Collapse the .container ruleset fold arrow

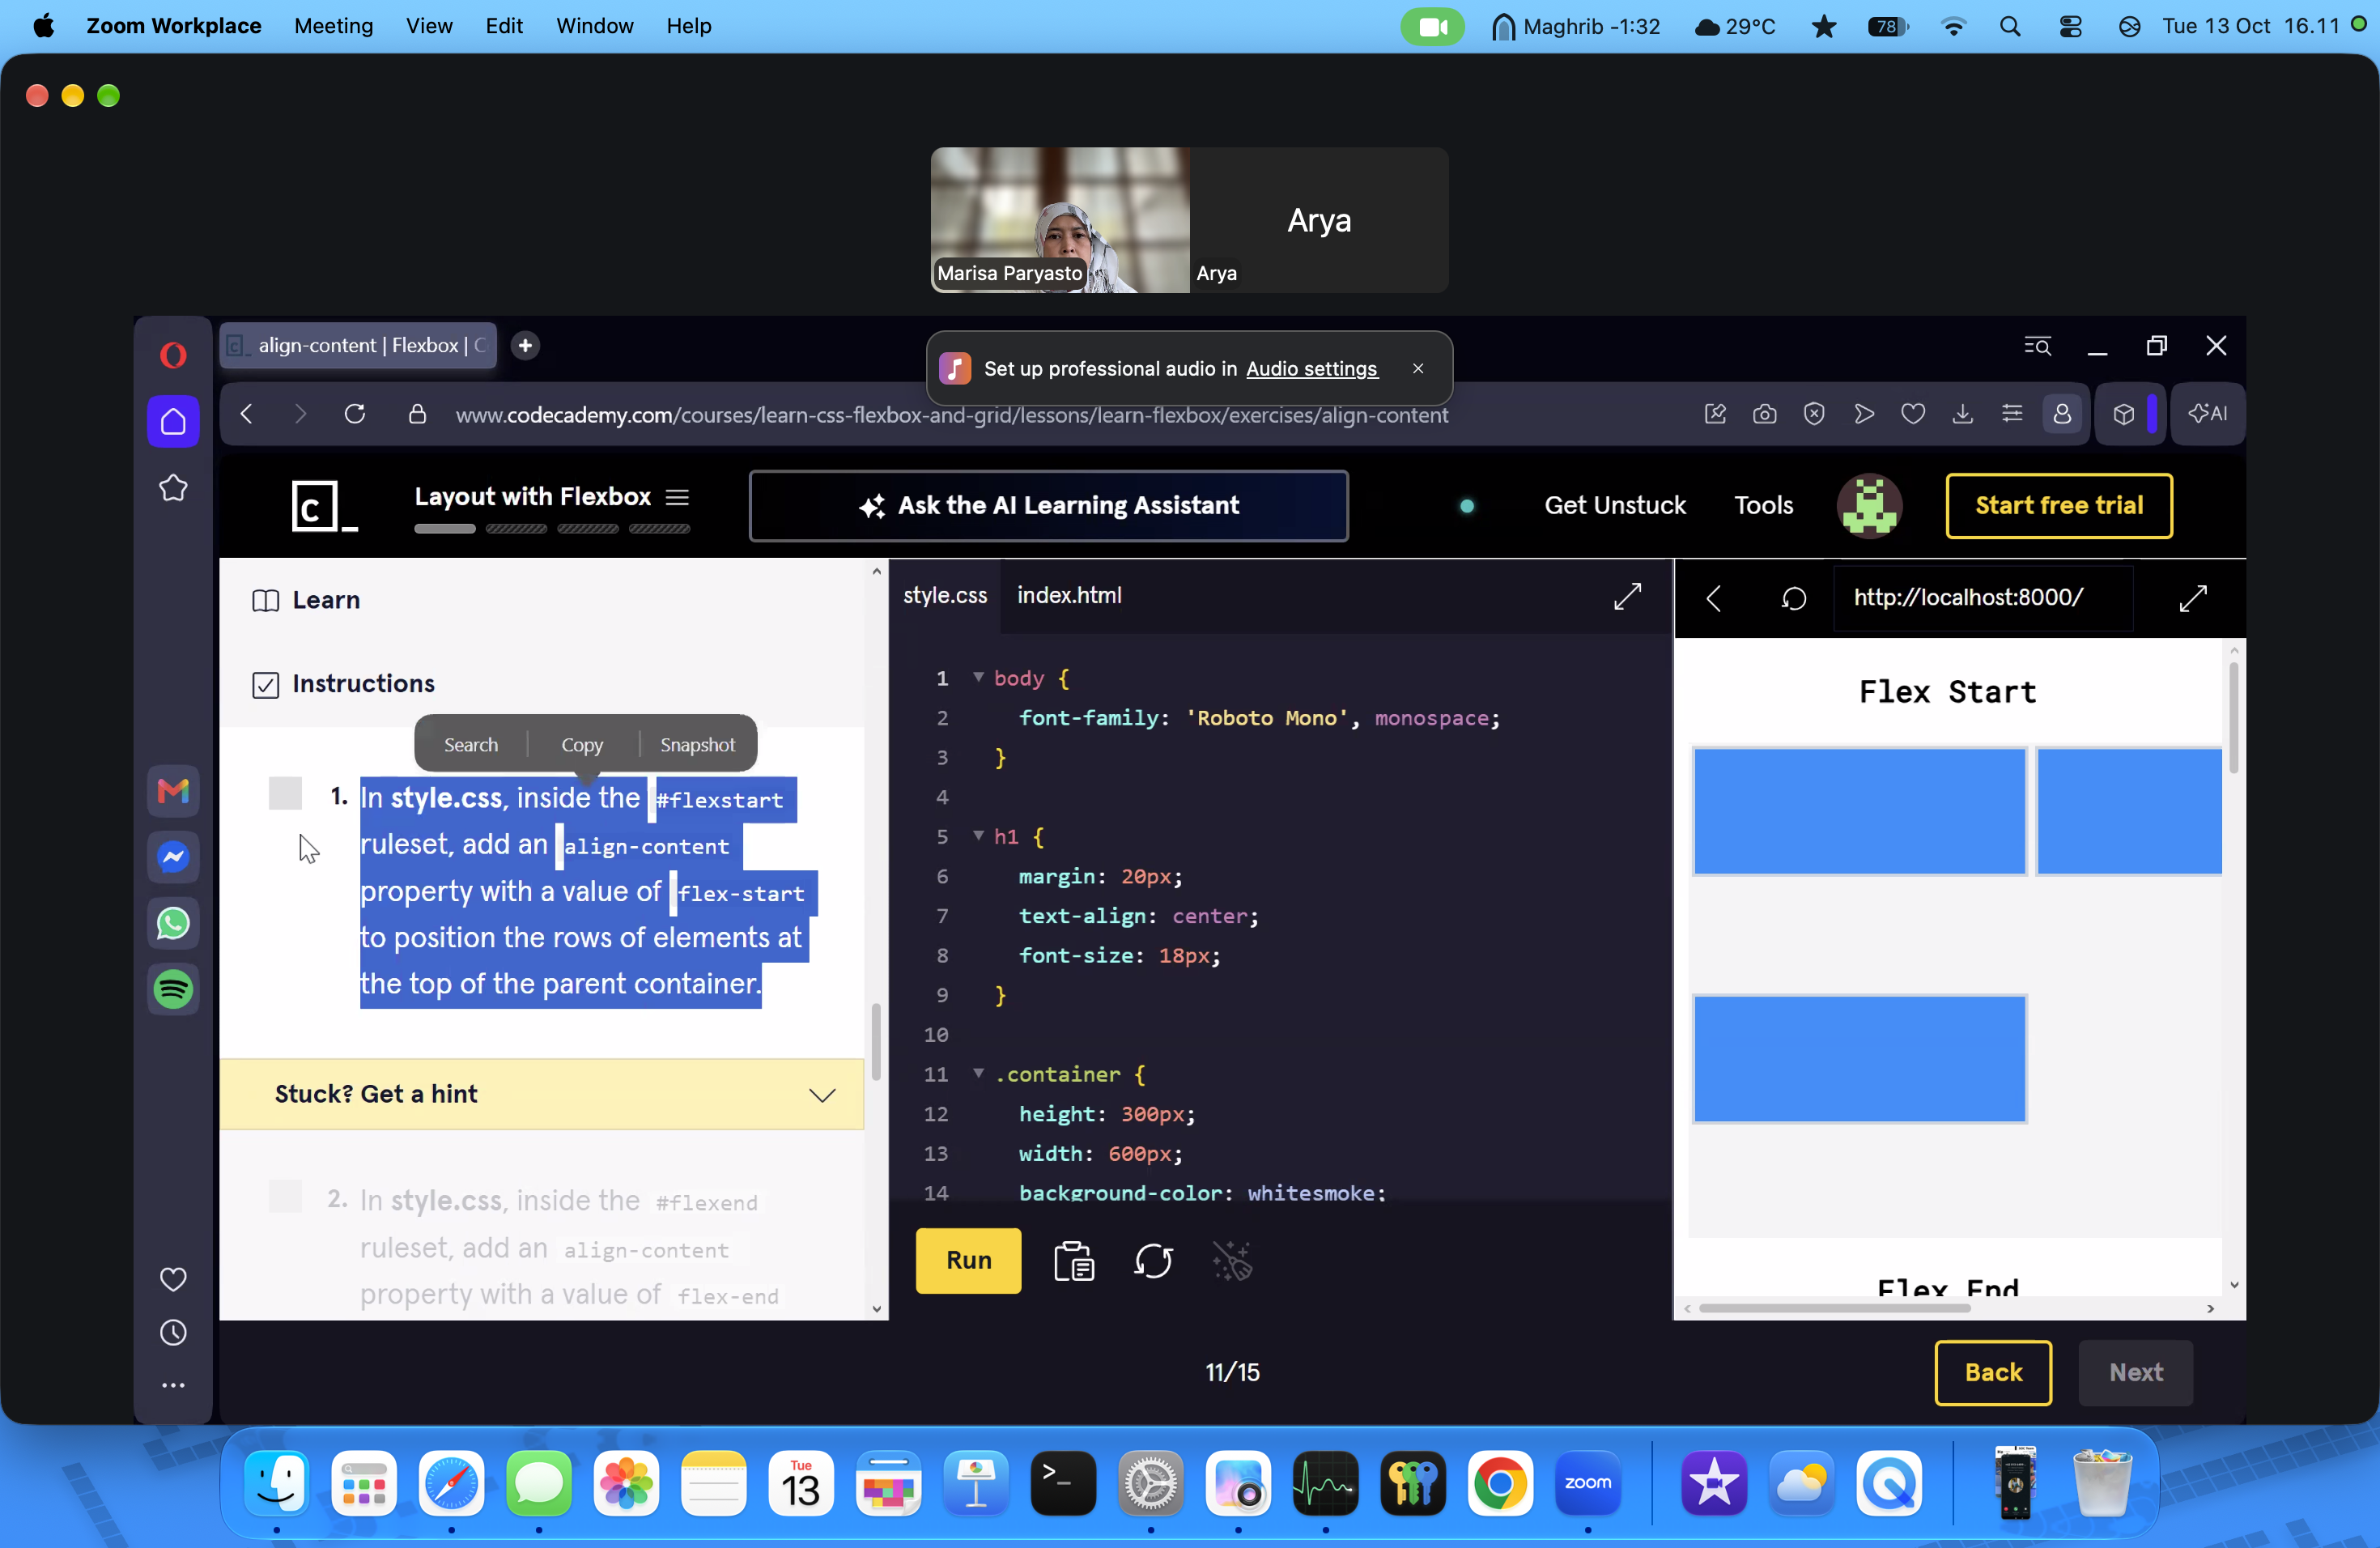(x=978, y=1073)
